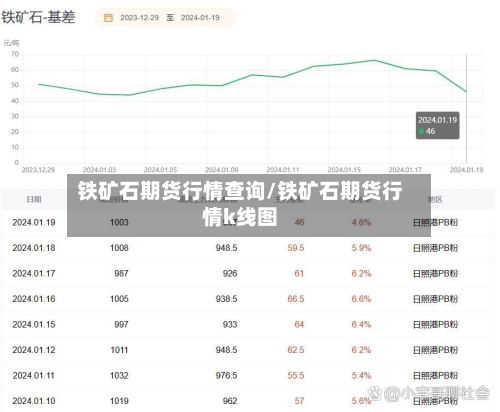The width and height of the screenshot is (500, 412).
Task: Click futures price 948.5 in the 2024.01.18 row
Action: click(x=226, y=248)
